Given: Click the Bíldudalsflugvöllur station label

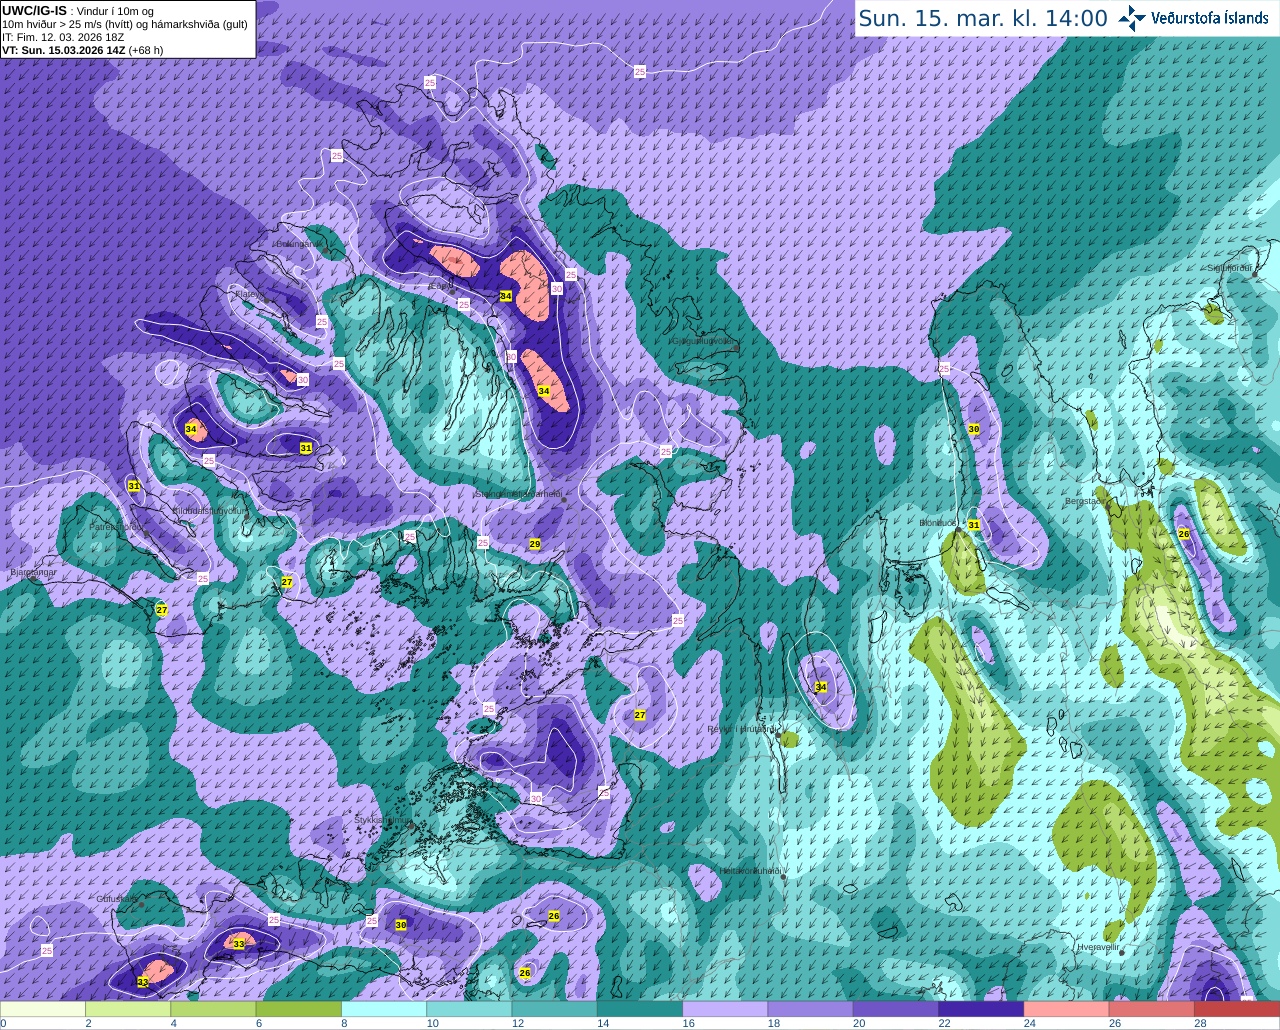Looking at the screenshot, I should (209, 510).
